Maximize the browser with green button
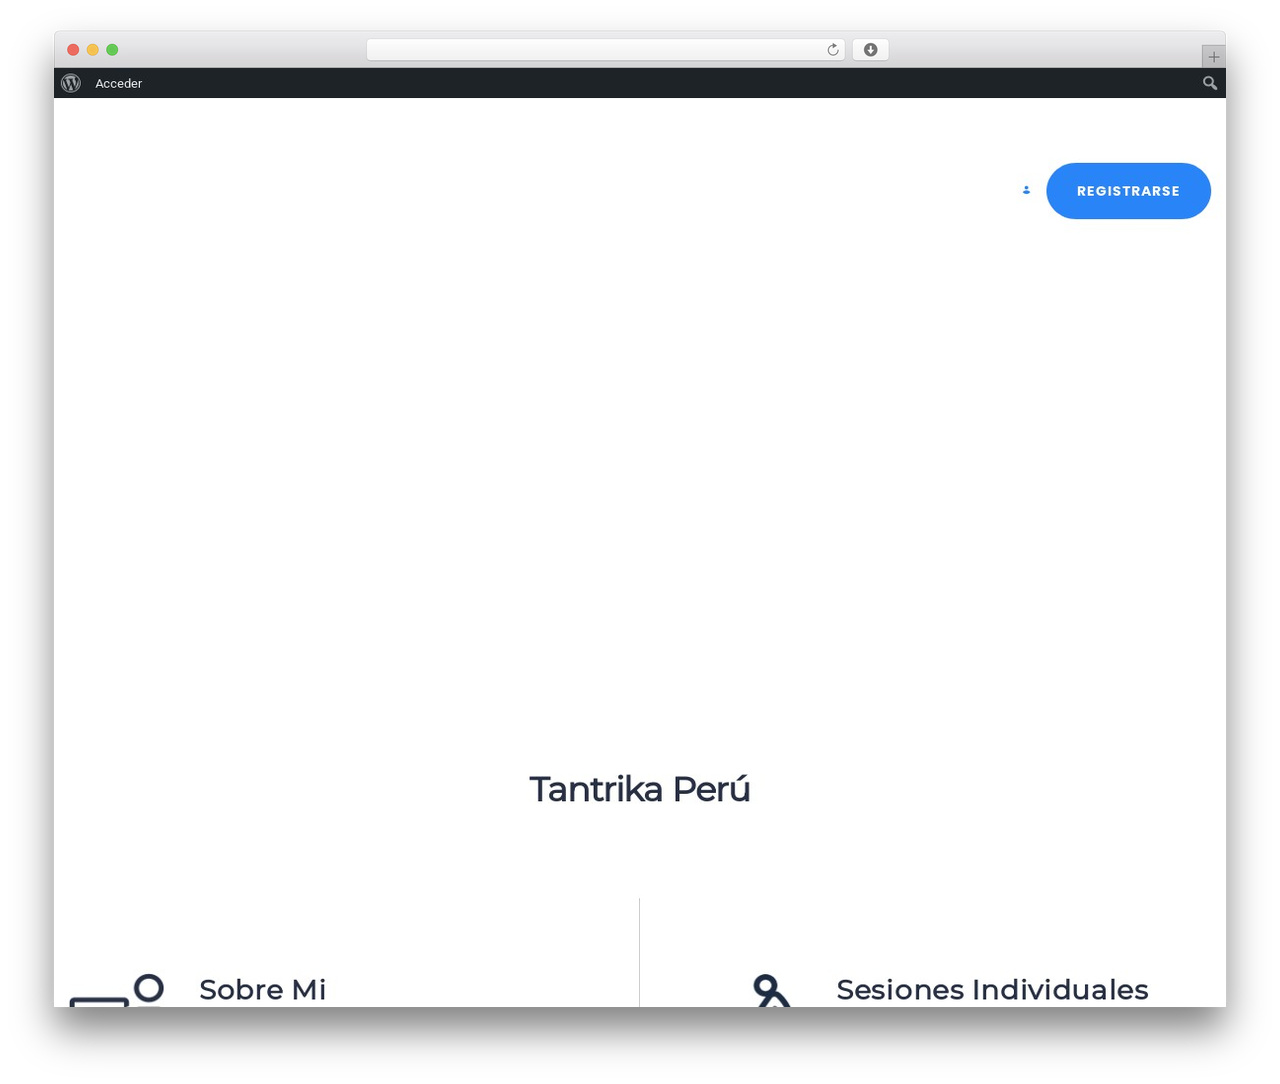1280x1084 pixels. pyautogui.click(x=112, y=50)
